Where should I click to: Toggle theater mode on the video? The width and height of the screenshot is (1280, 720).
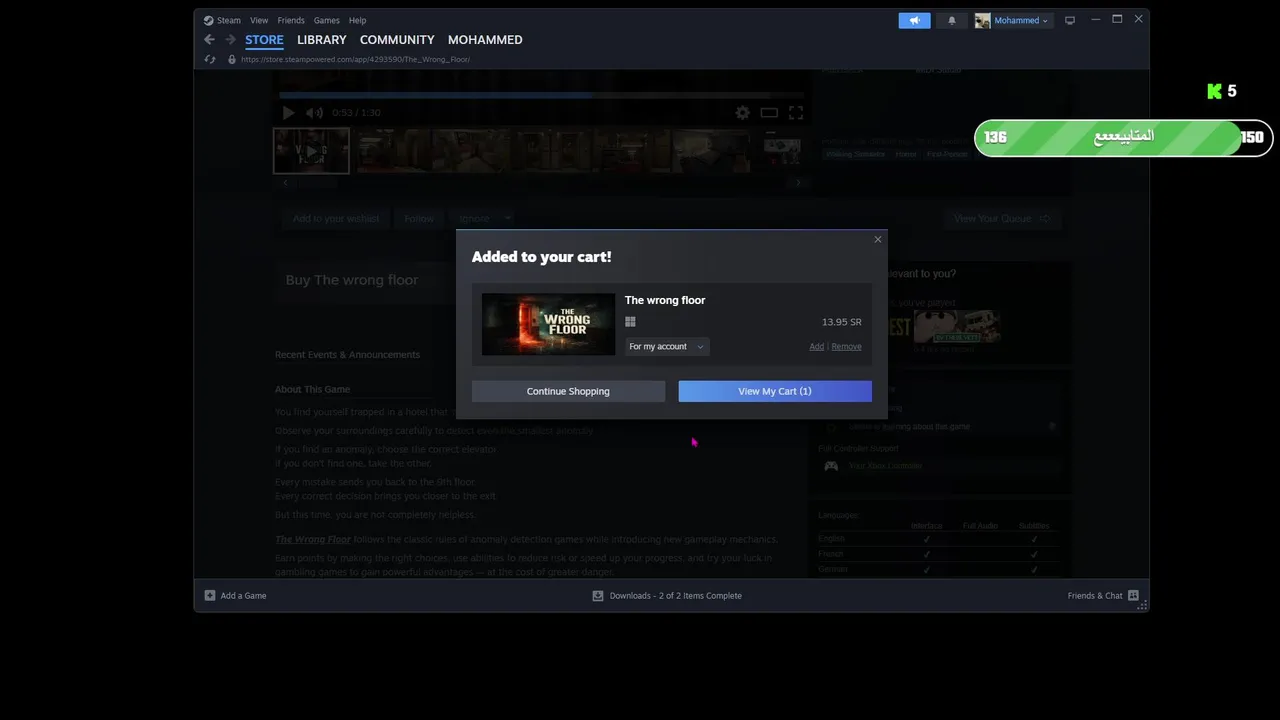pos(769,113)
